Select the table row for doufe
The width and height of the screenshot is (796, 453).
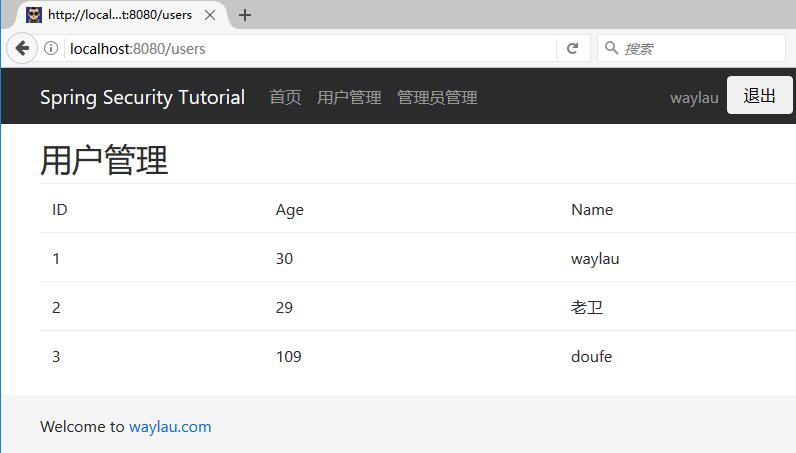400,356
